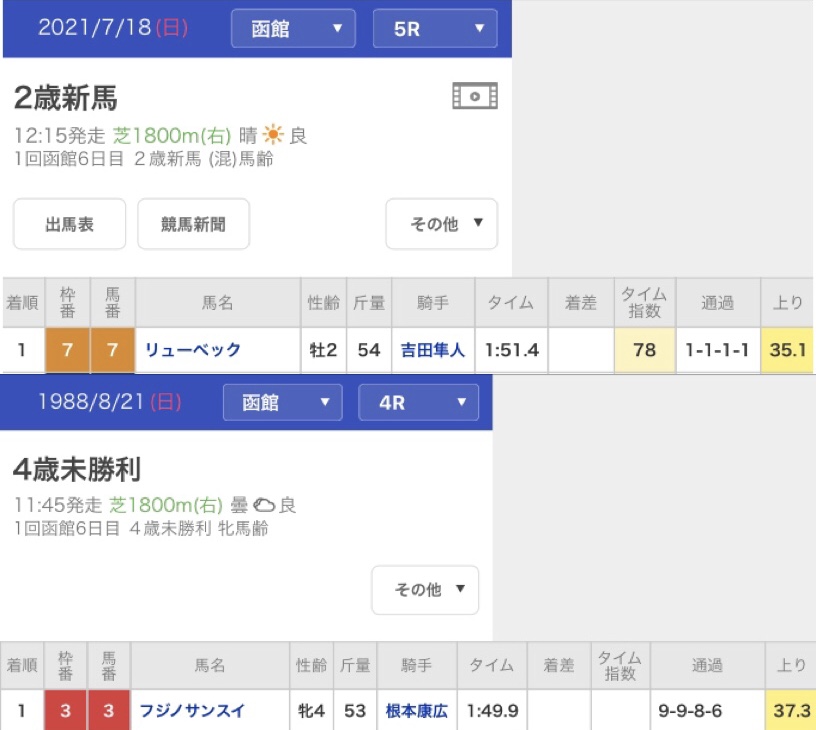The height and width of the screenshot is (730, 816).
Task: Click the red 枠番 3 cell
Action: coord(65,712)
